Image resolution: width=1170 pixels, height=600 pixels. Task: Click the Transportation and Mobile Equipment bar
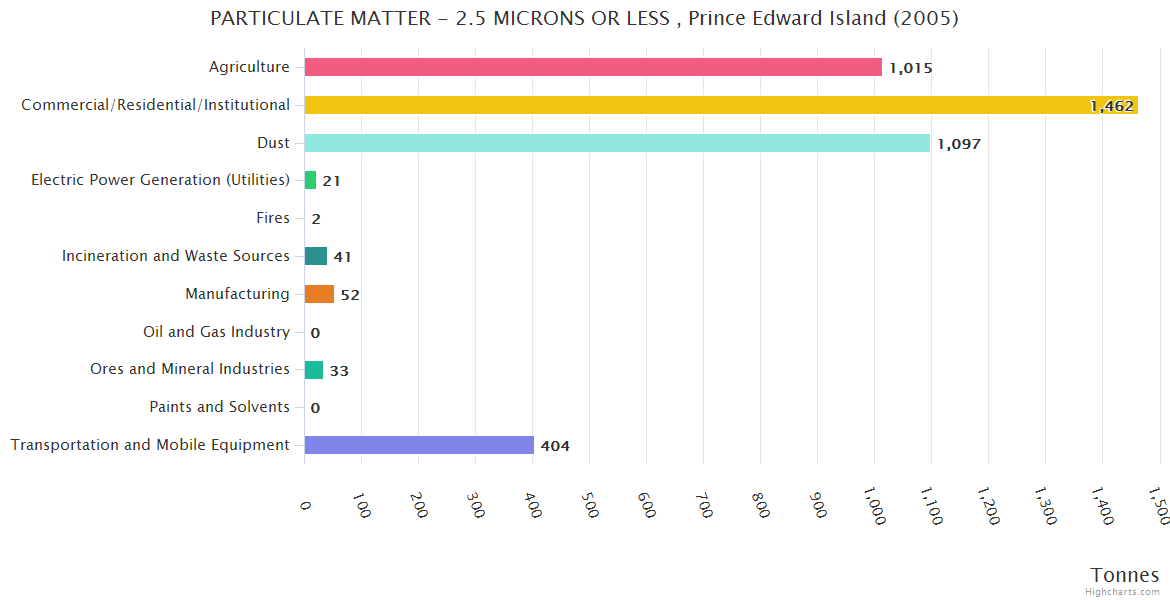click(x=418, y=445)
